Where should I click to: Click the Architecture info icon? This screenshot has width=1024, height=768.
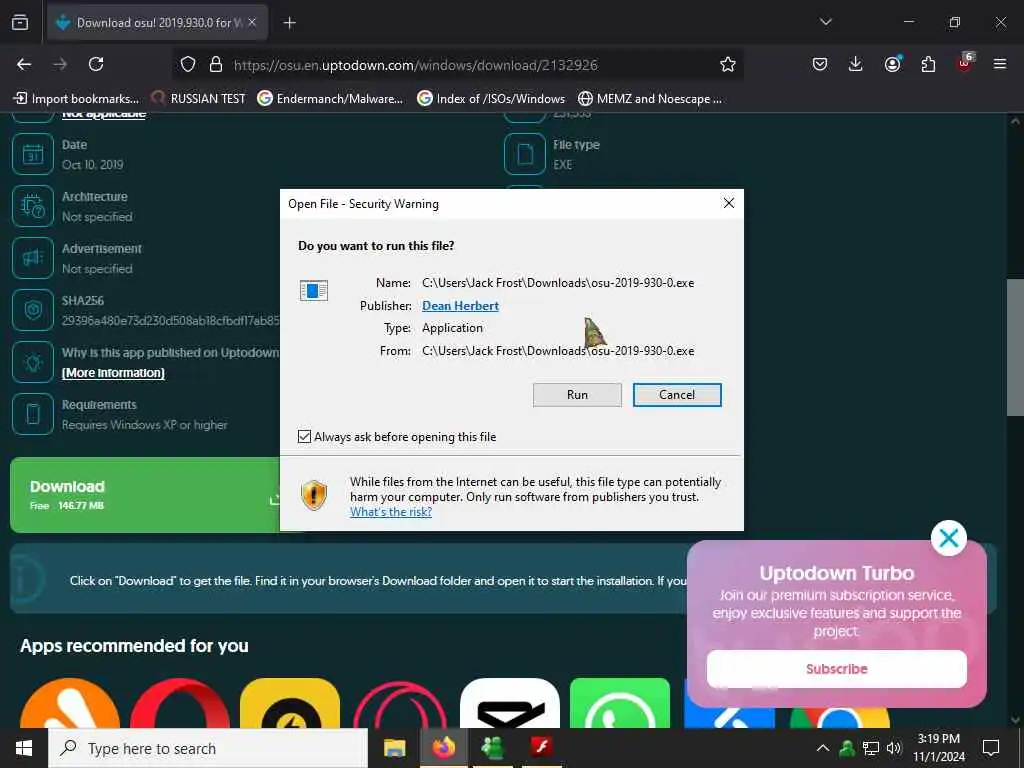(33, 206)
